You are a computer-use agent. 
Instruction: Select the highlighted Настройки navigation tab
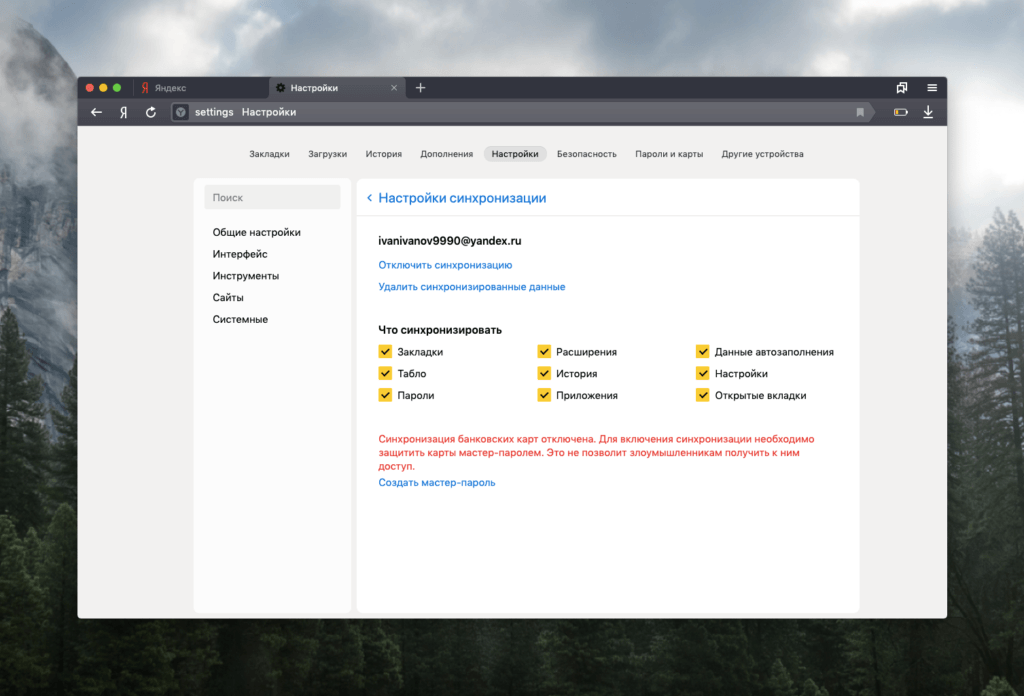[515, 154]
